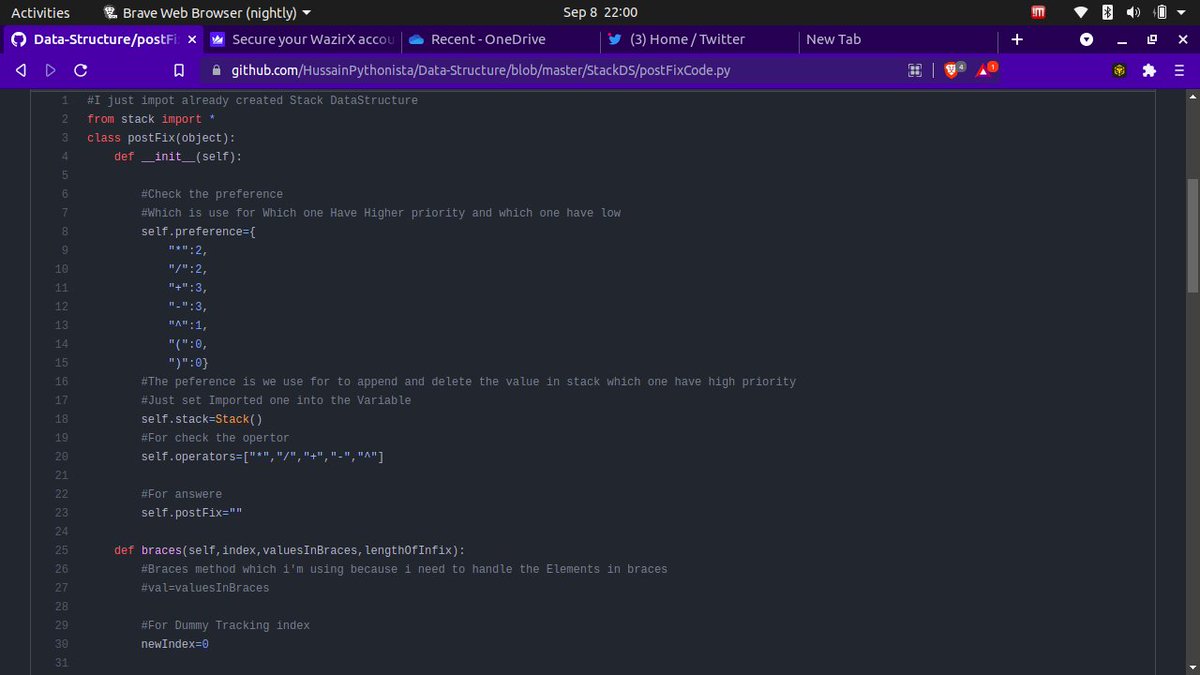Click the '")":0}' dictionary entry
Image resolution: width=1200 pixels, height=675 pixels.
[x=188, y=363]
